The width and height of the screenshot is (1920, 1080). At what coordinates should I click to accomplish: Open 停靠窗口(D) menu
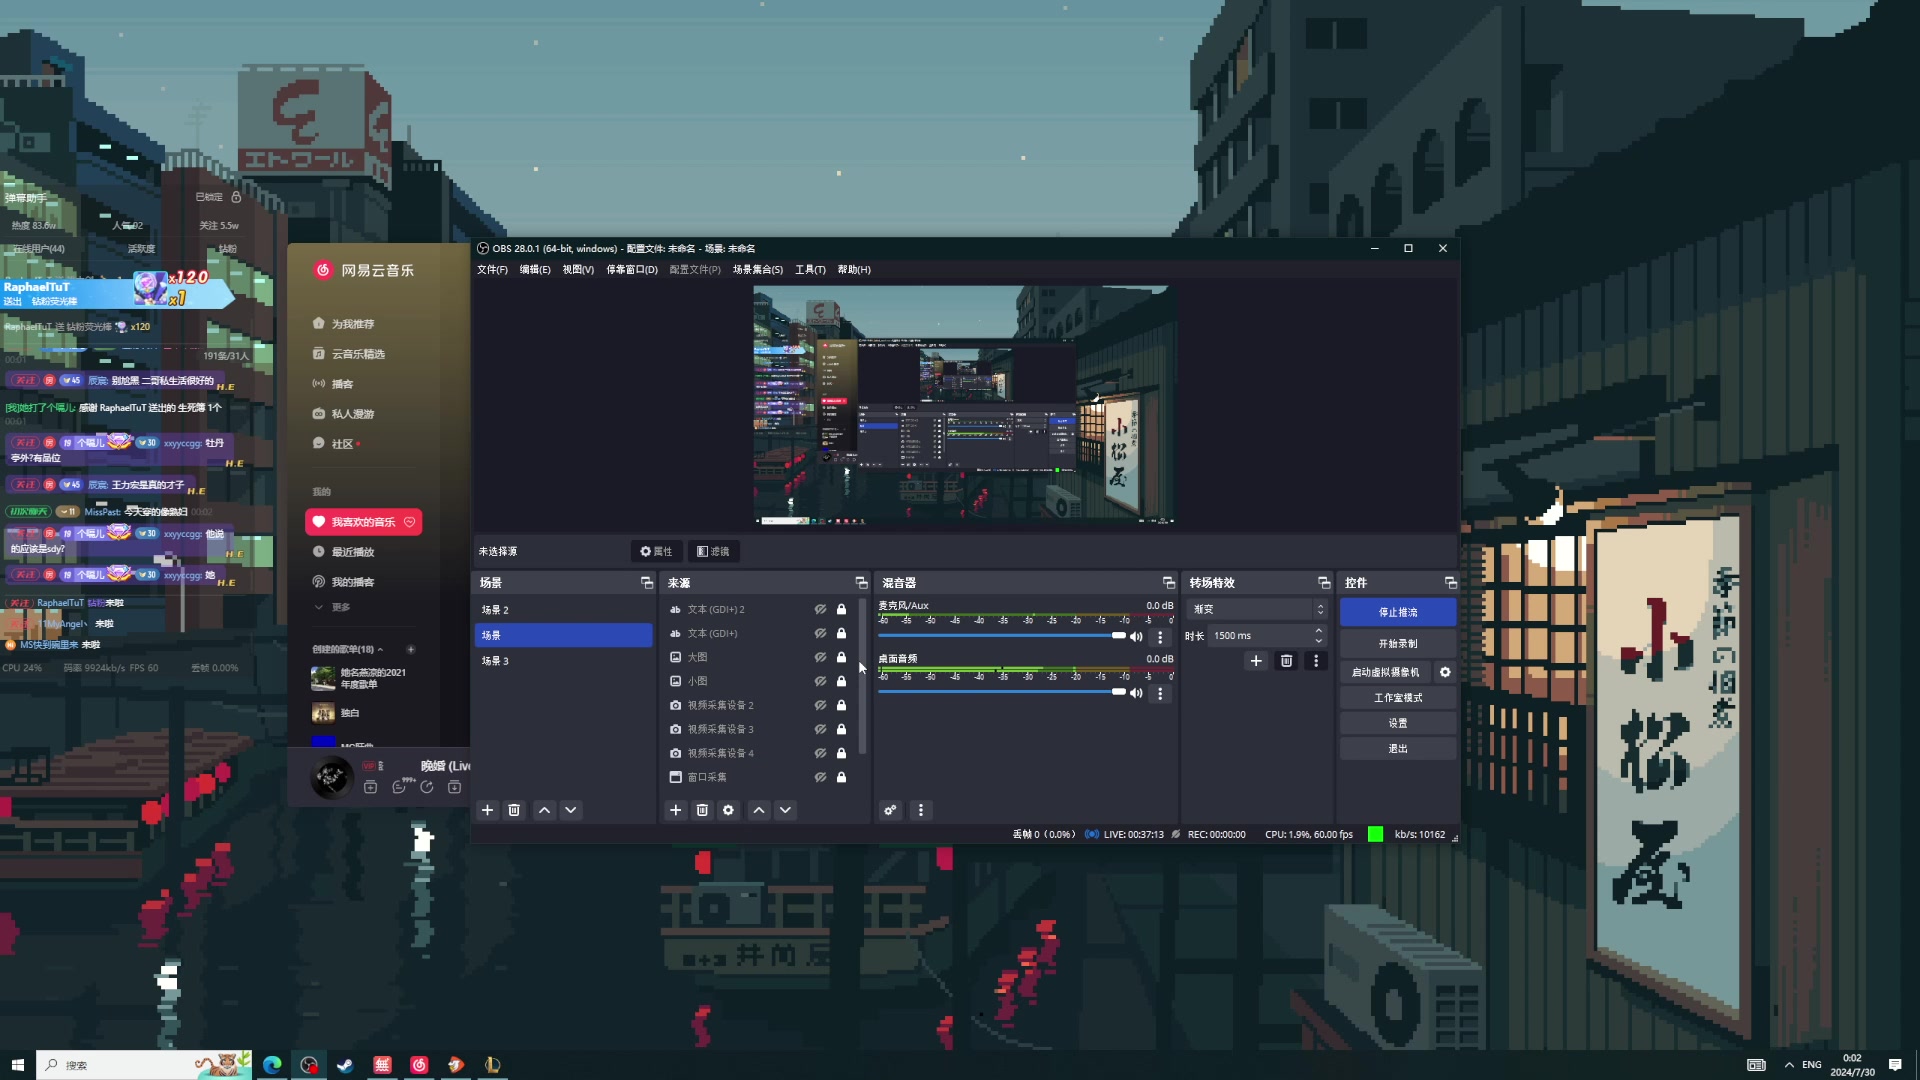(632, 270)
